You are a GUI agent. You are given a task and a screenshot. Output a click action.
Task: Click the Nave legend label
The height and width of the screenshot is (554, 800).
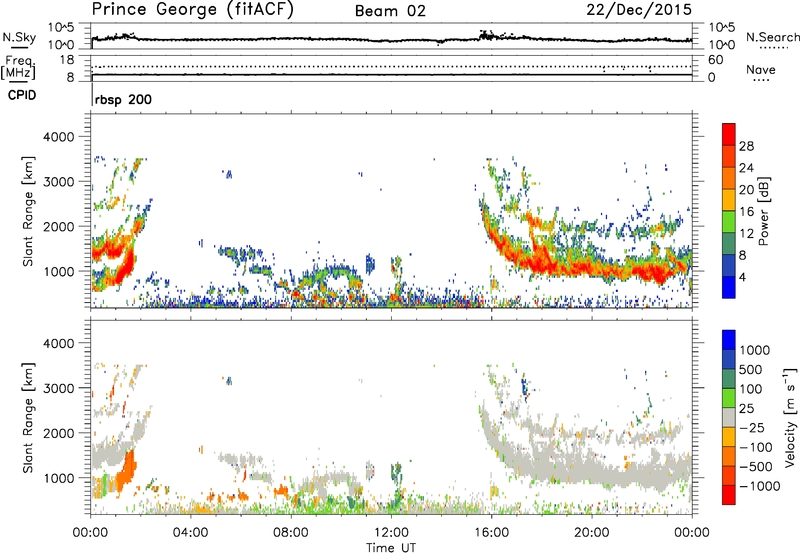[x=761, y=70]
